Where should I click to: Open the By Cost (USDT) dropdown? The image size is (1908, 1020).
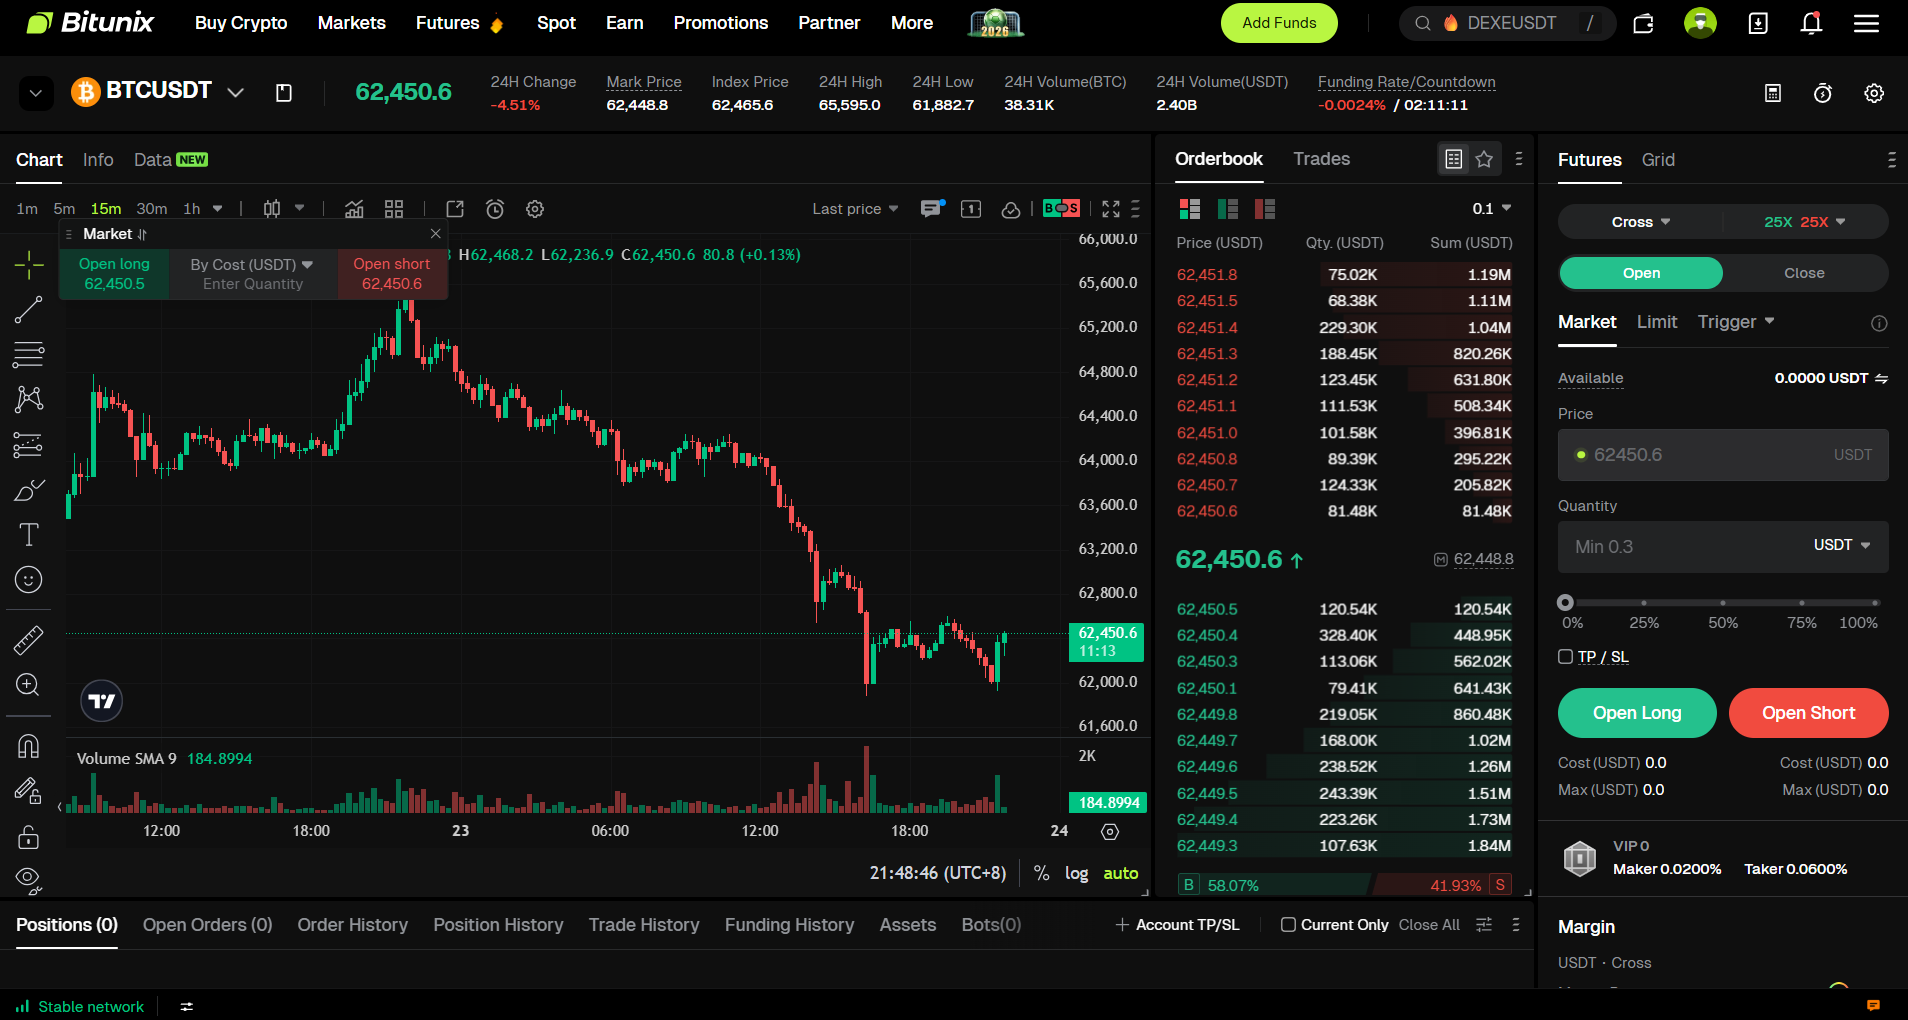pos(252,264)
